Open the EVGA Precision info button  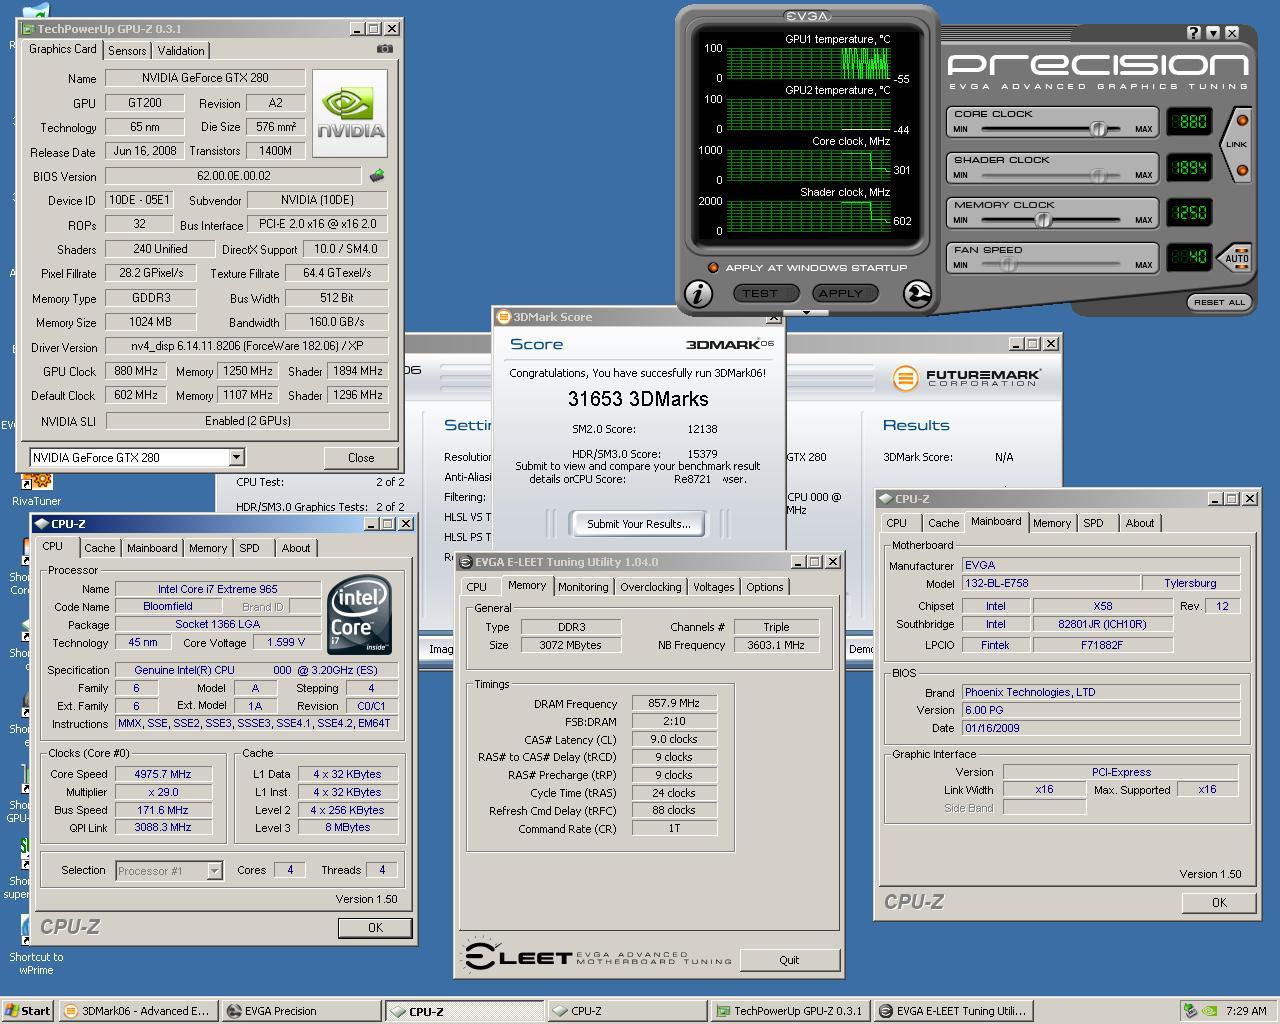[698, 293]
